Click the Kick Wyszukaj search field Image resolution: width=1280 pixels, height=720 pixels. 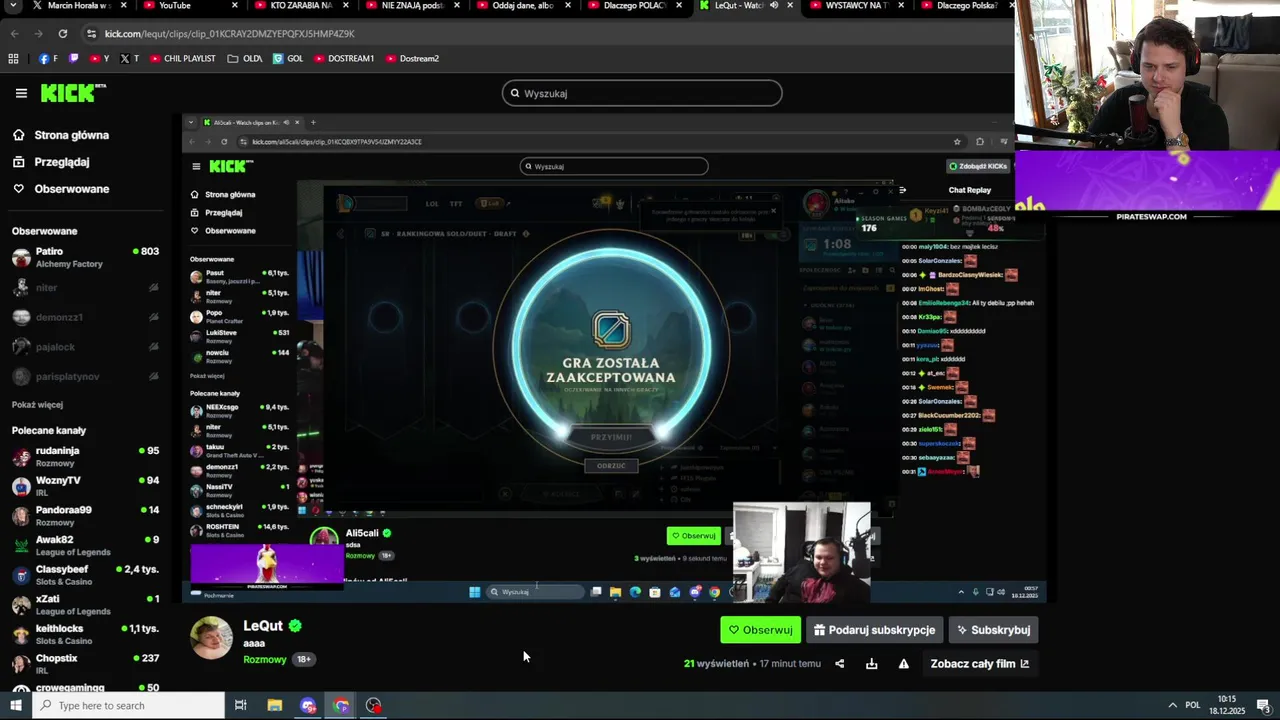coord(642,93)
